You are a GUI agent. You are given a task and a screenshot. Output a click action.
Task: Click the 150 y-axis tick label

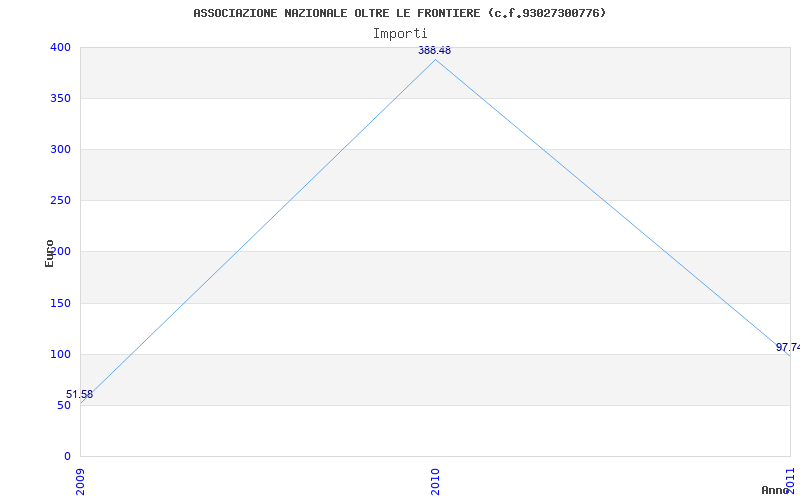pyautogui.click(x=60, y=304)
